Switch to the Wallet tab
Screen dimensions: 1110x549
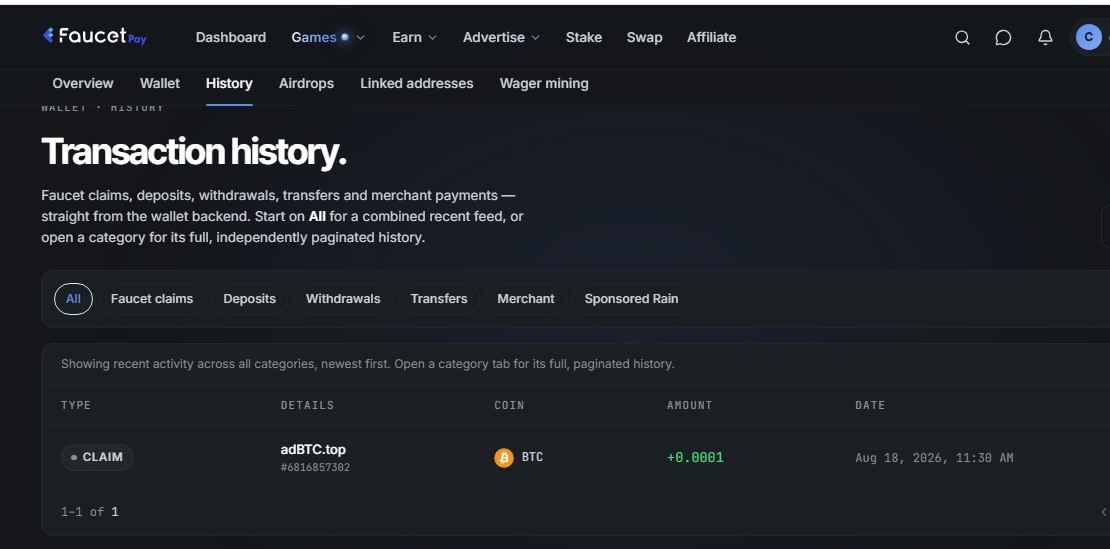(160, 83)
